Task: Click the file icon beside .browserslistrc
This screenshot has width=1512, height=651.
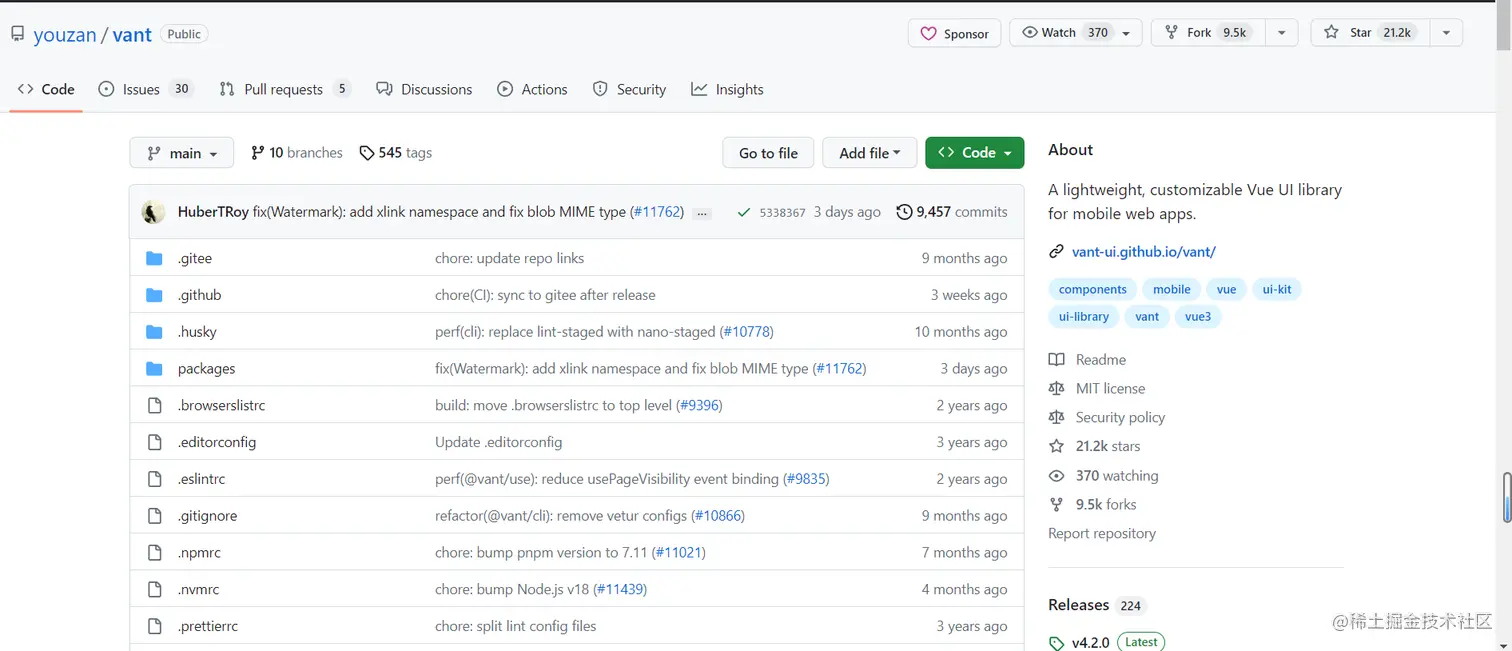Action: (154, 406)
